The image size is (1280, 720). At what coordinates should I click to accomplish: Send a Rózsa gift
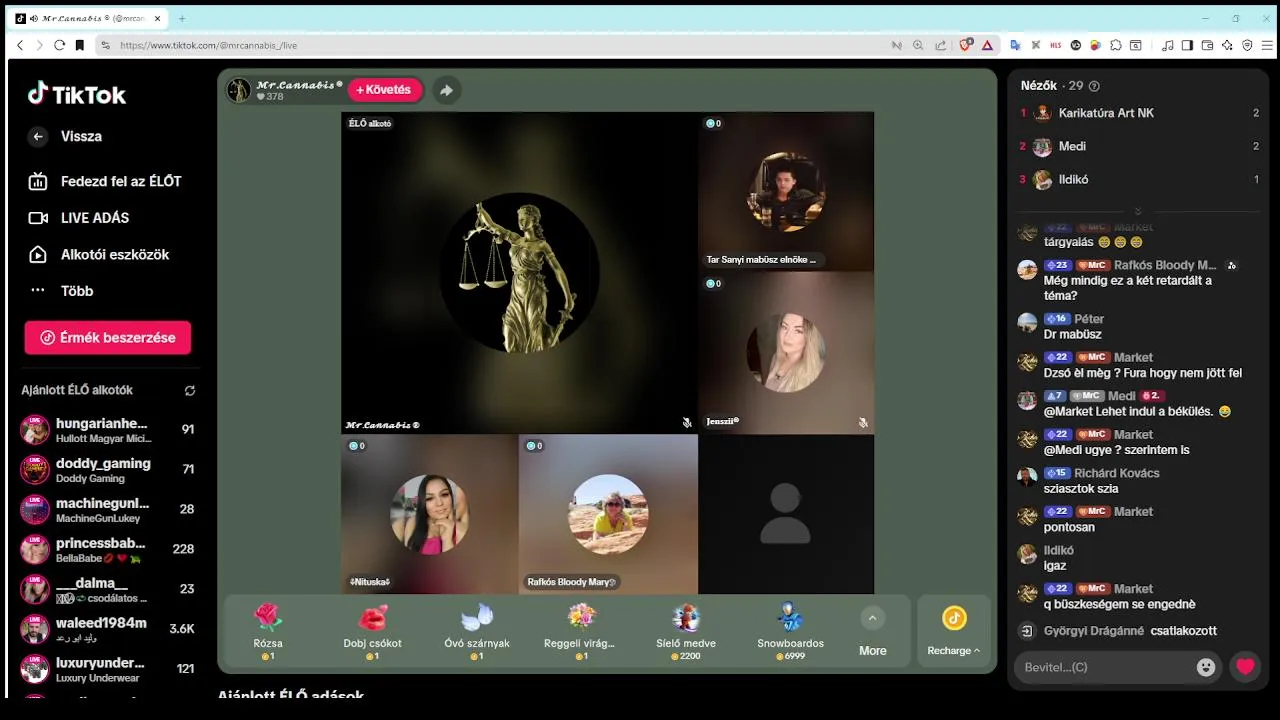point(268,630)
